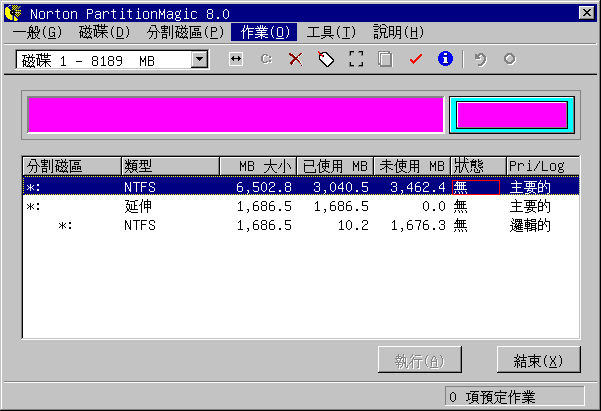Click the 0 項預定作業 status bar entry
This screenshot has height=411, width=601.
pos(514,396)
